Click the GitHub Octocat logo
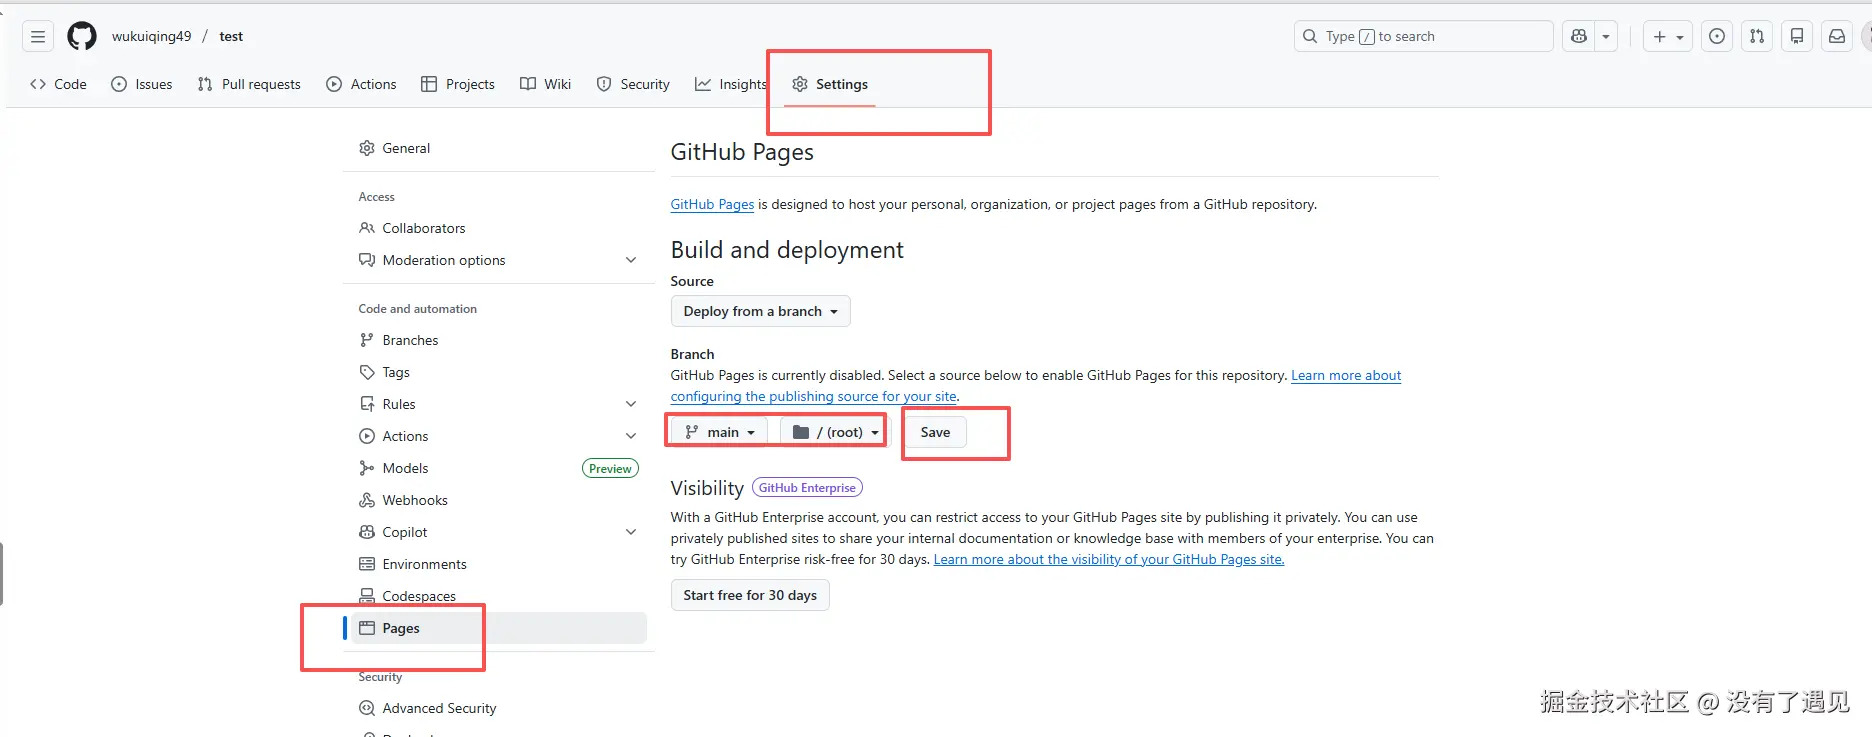 click(x=82, y=37)
